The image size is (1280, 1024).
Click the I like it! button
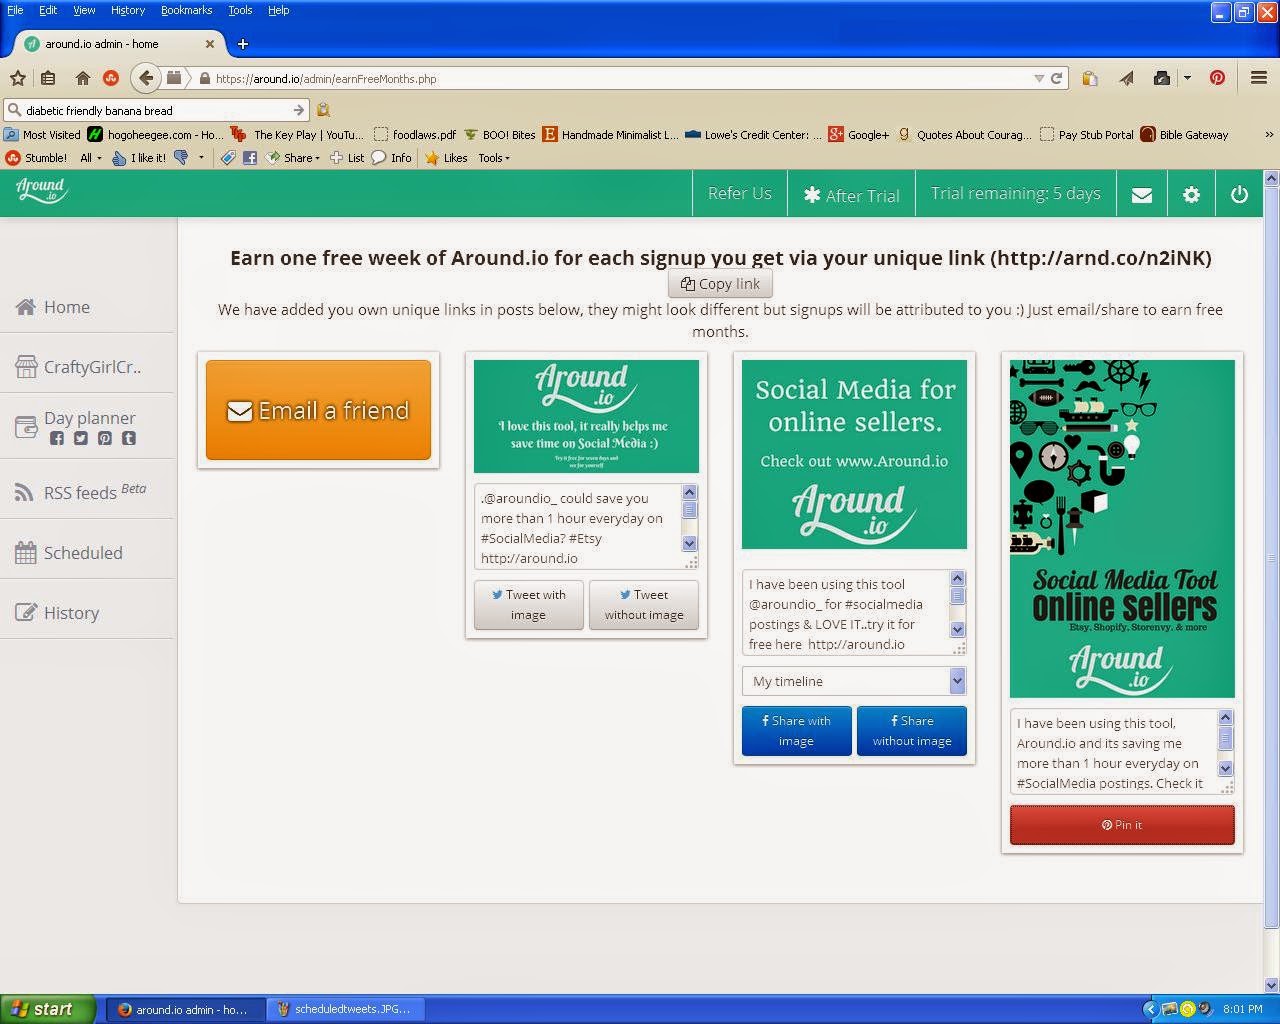point(139,157)
